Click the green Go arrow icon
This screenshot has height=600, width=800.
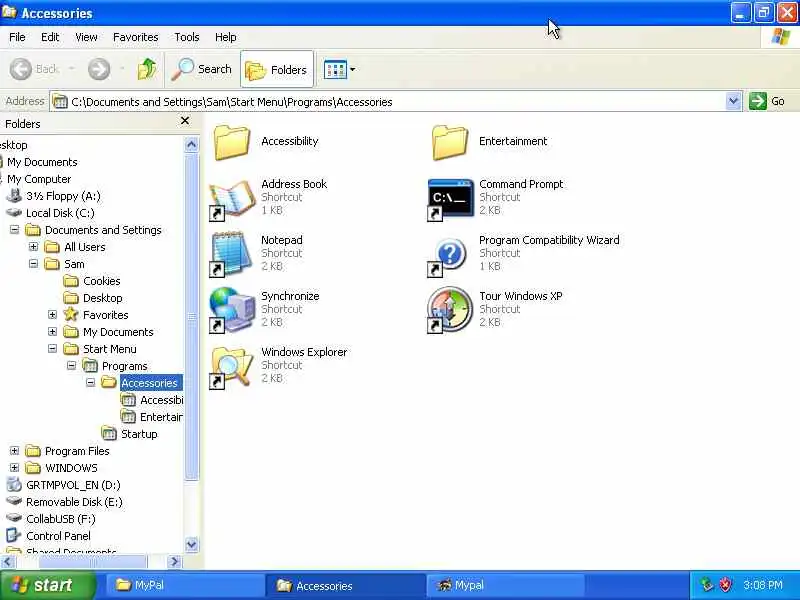758,101
